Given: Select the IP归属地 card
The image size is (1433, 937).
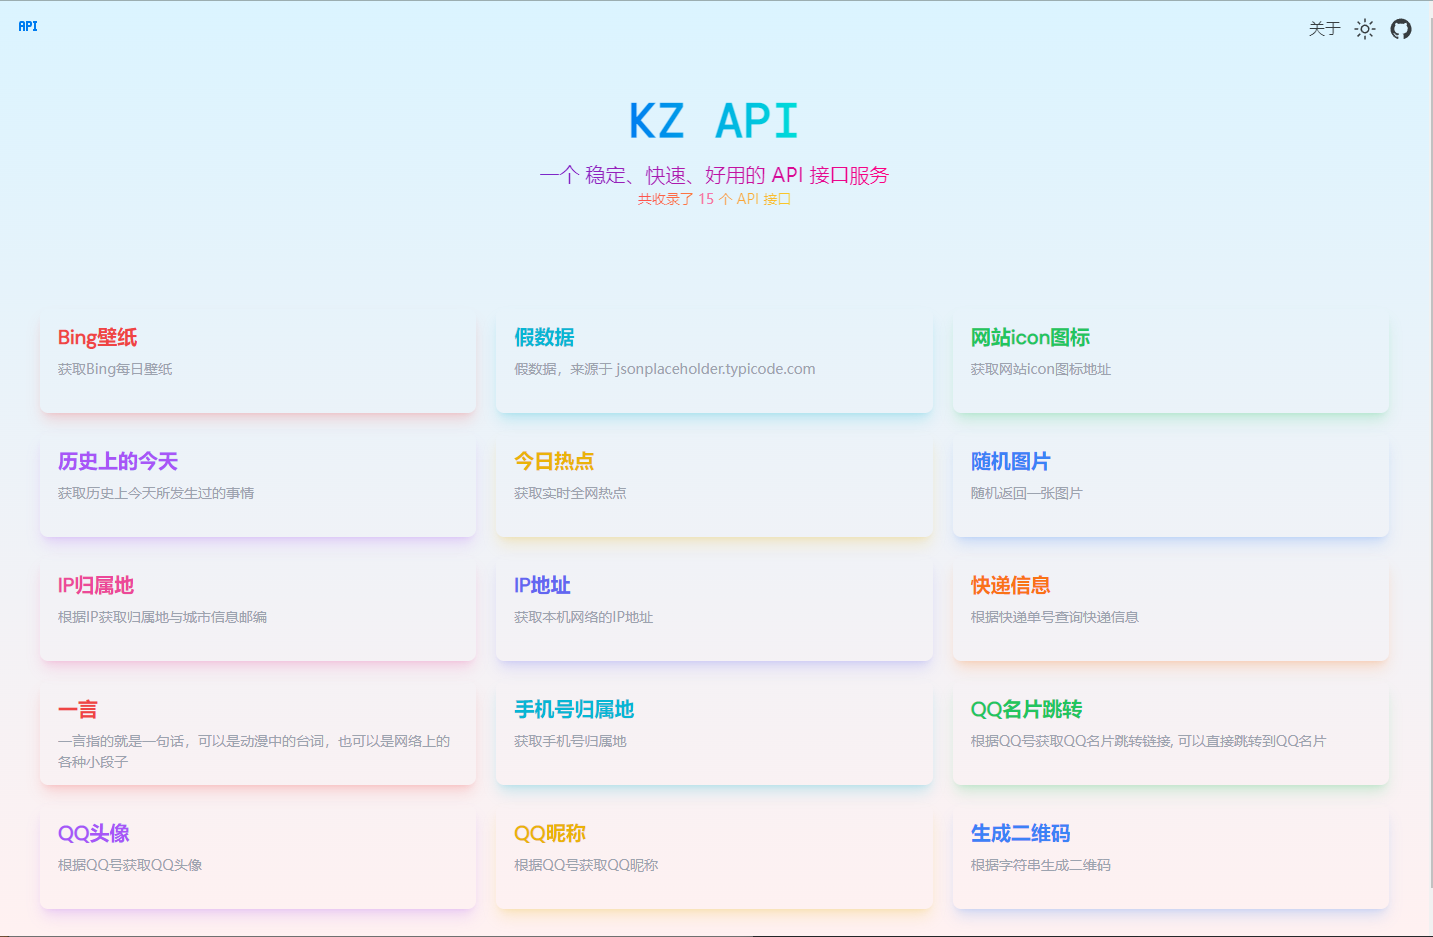Looking at the screenshot, I should click(258, 610).
